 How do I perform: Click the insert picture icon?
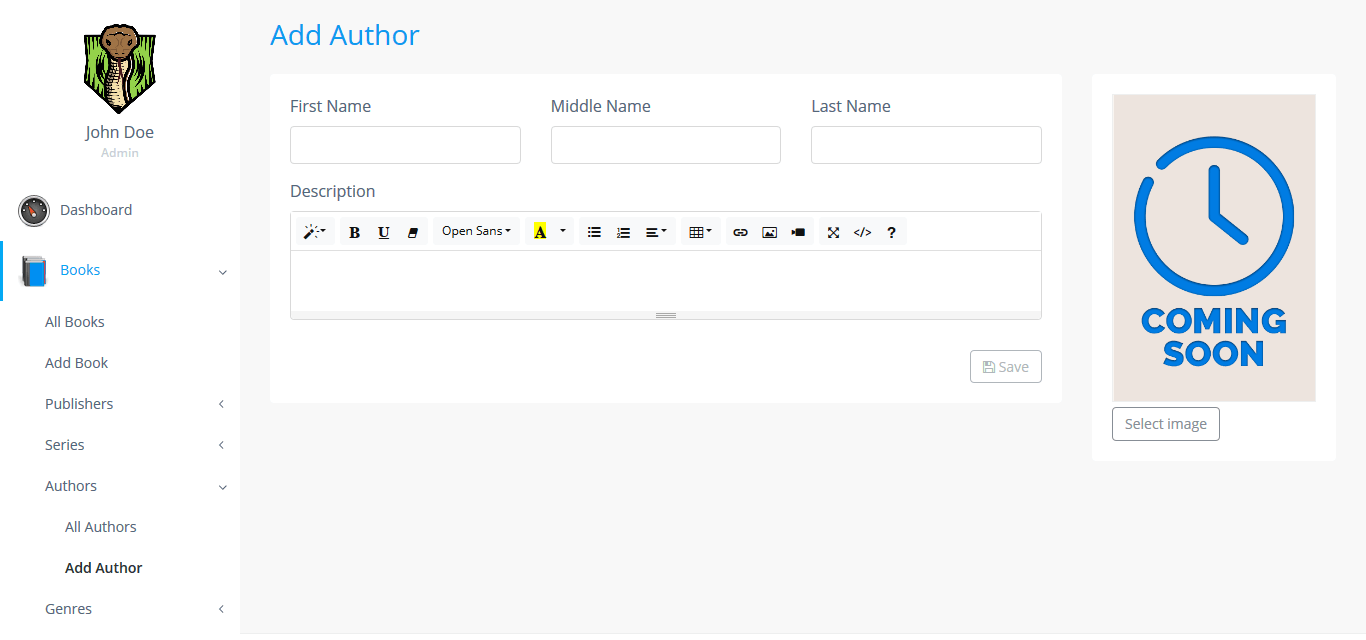[x=769, y=232]
